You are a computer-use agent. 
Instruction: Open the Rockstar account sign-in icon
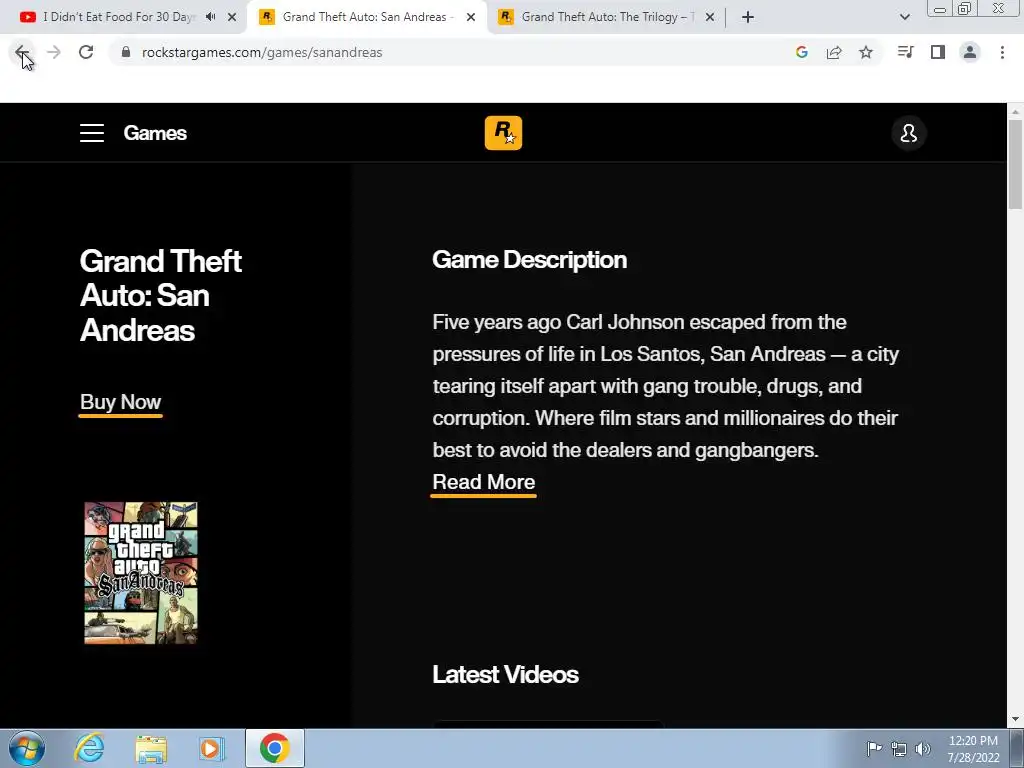[908, 133]
